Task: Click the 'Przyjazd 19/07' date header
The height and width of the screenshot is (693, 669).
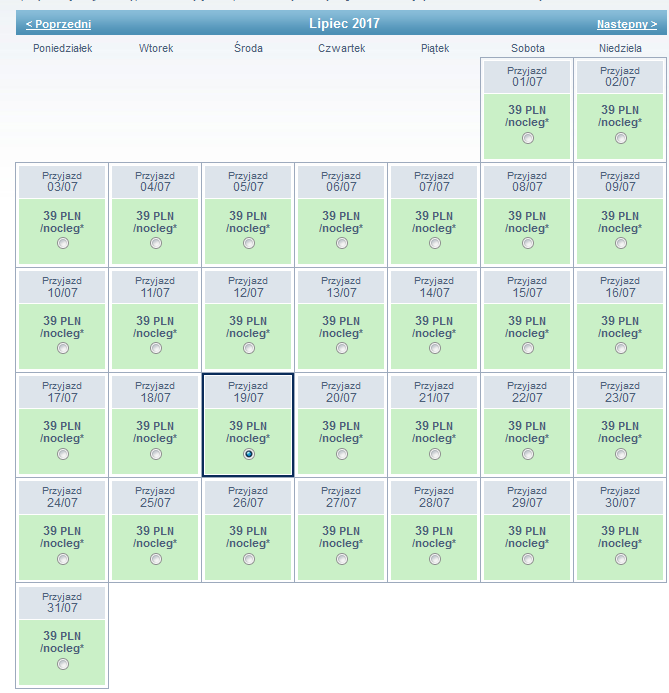Action: [x=248, y=392]
